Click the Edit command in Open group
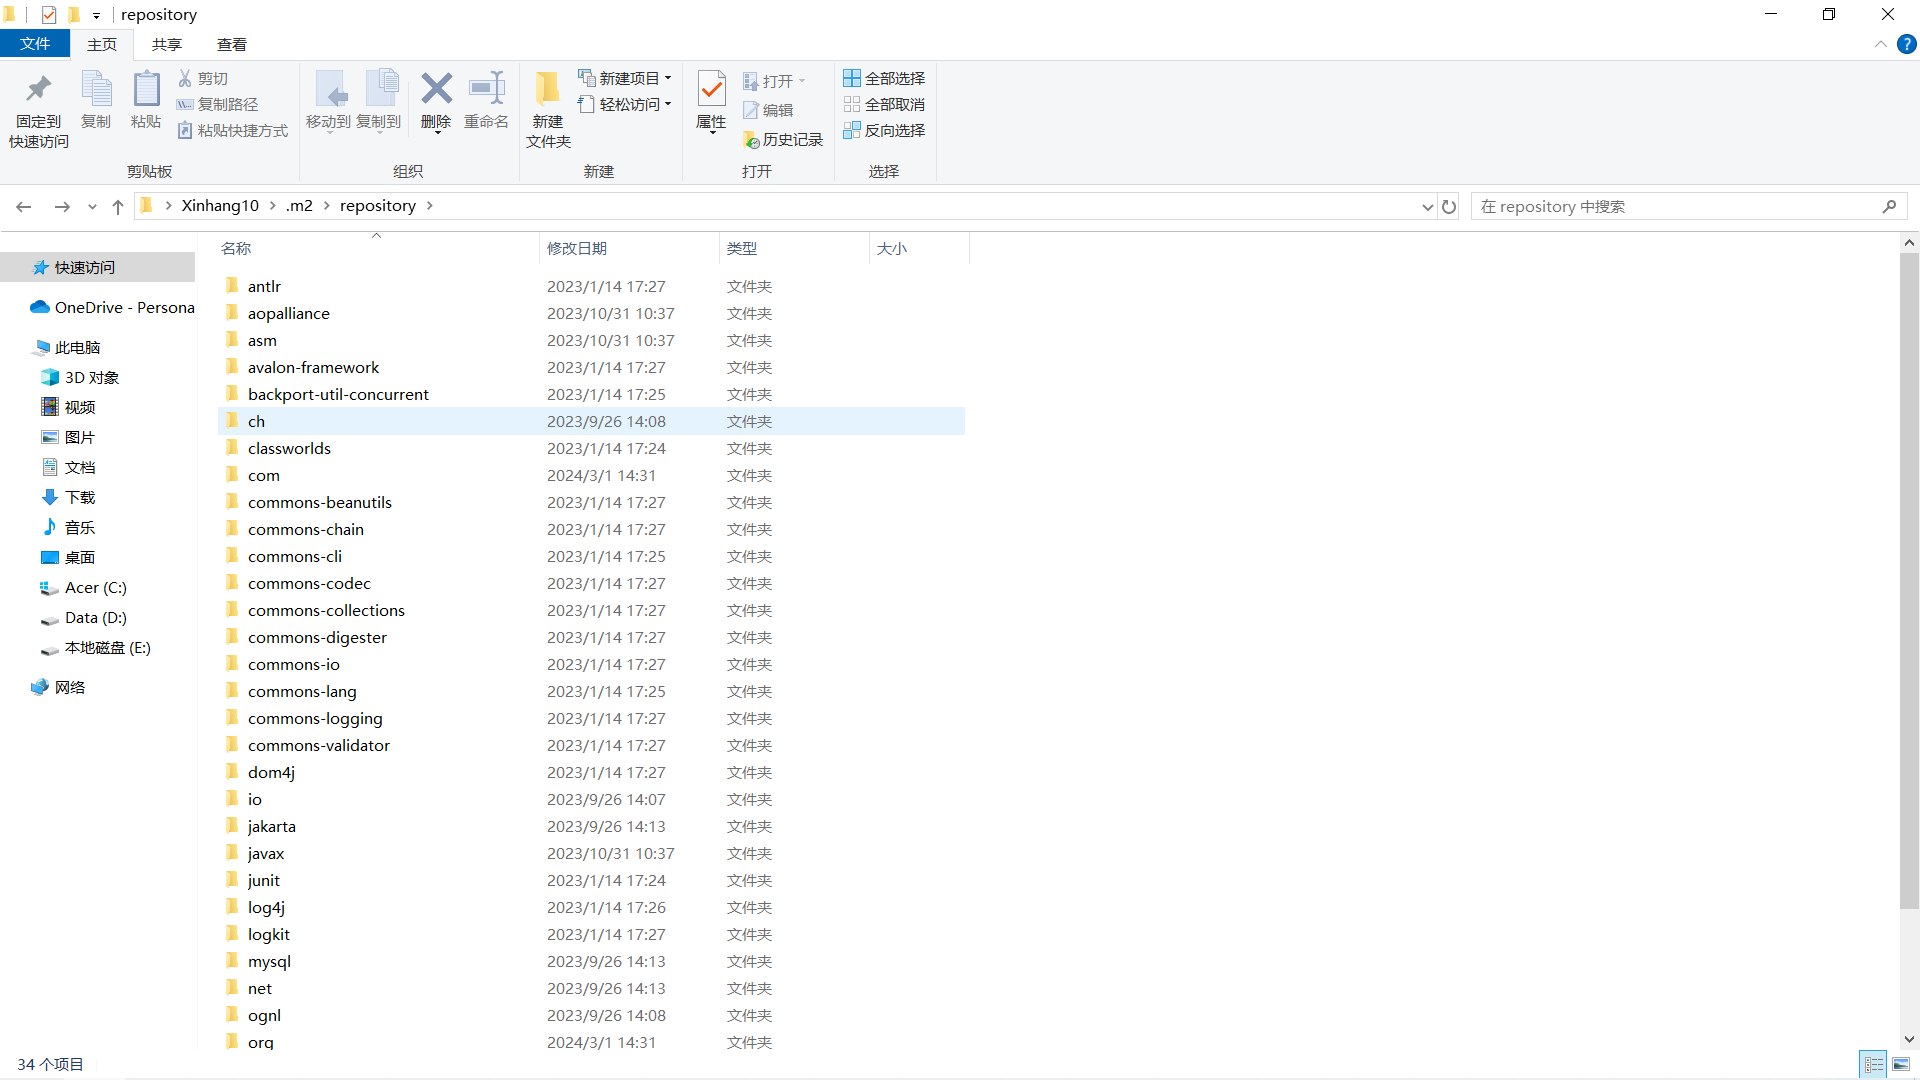 pyautogui.click(x=768, y=110)
